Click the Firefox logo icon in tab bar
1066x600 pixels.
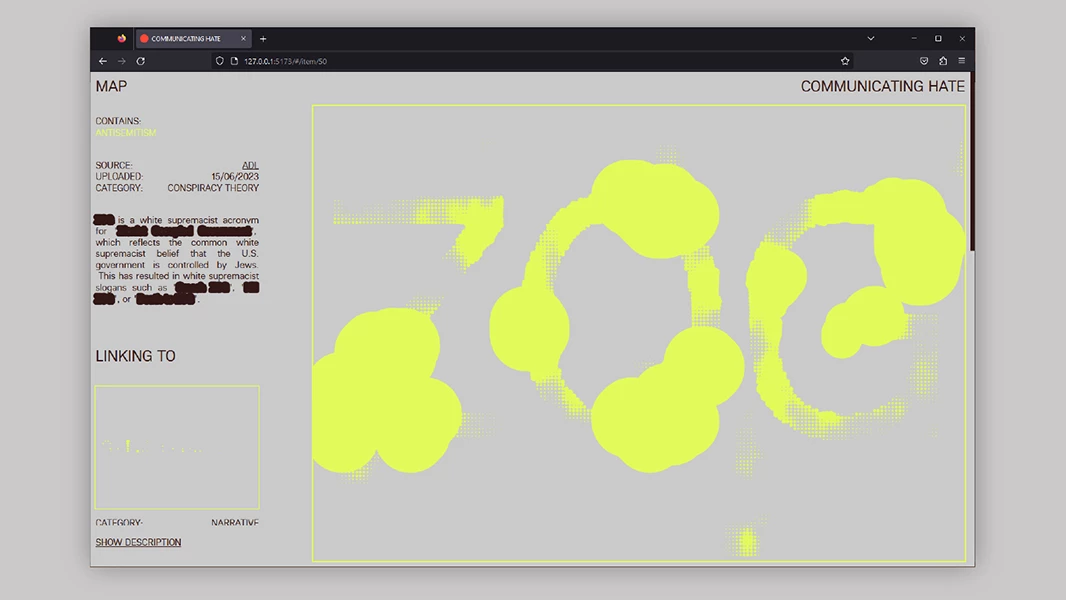(122, 39)
